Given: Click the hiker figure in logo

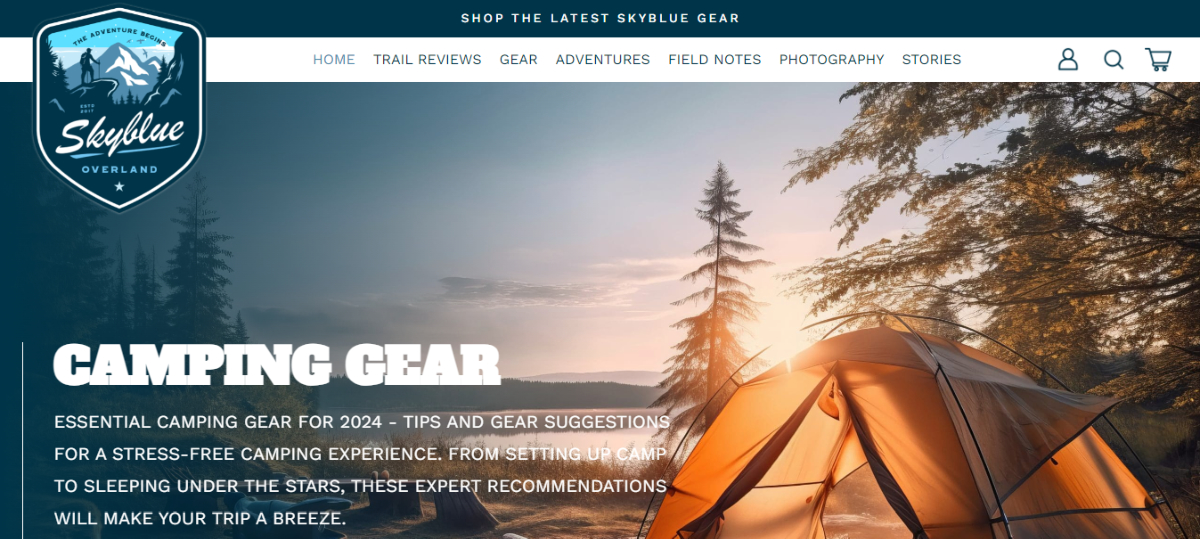Looking at the screenshot, I should 86,68.
